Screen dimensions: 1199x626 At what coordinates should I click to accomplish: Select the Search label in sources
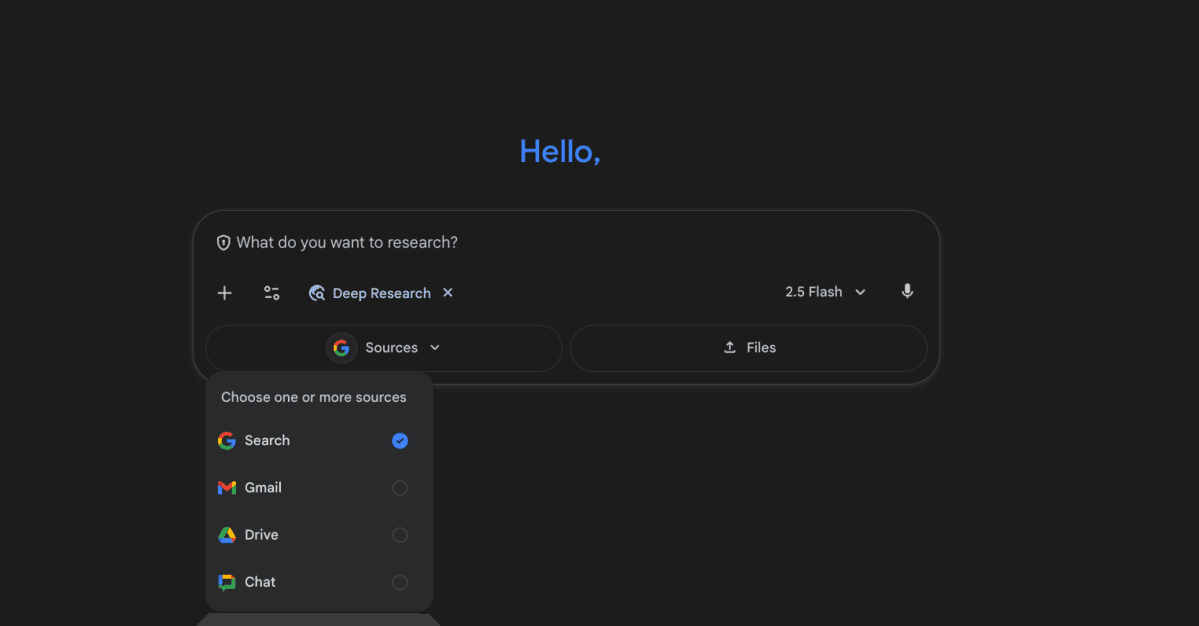(x=267, y=441)
